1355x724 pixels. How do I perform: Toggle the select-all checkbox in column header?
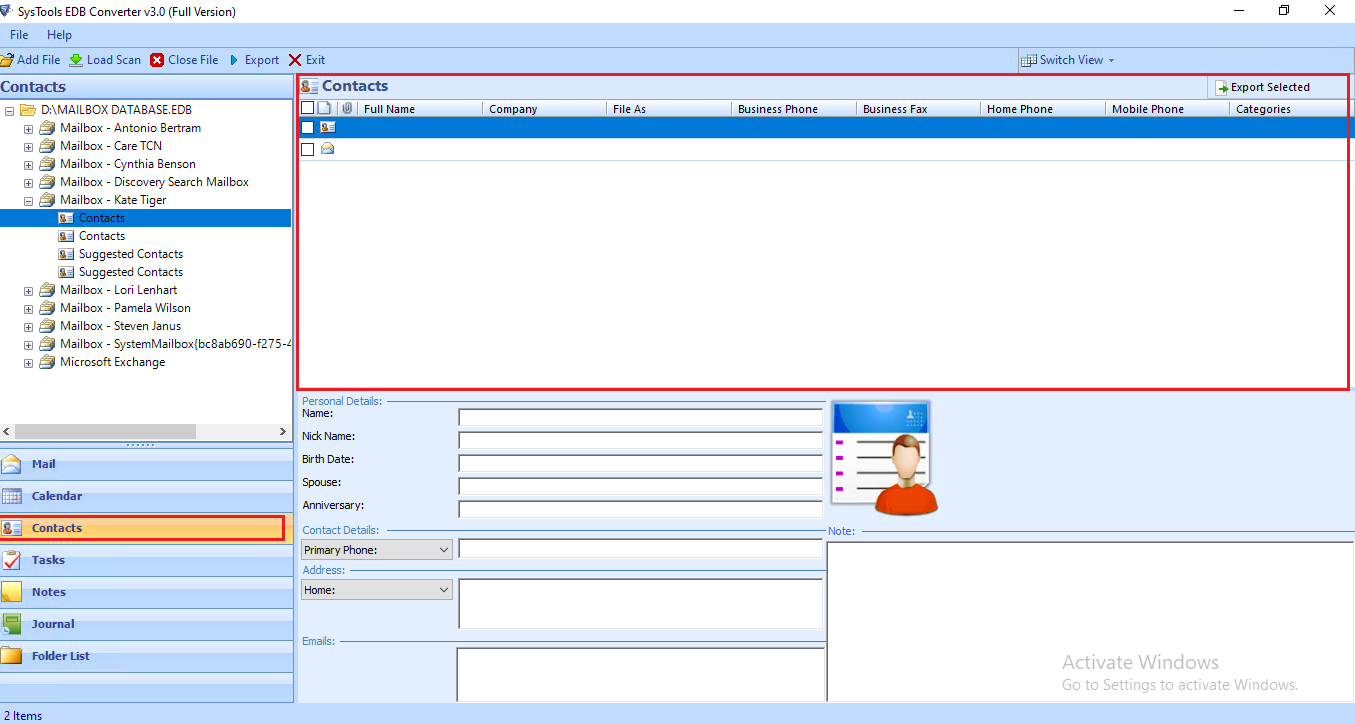tap(308, 108)
